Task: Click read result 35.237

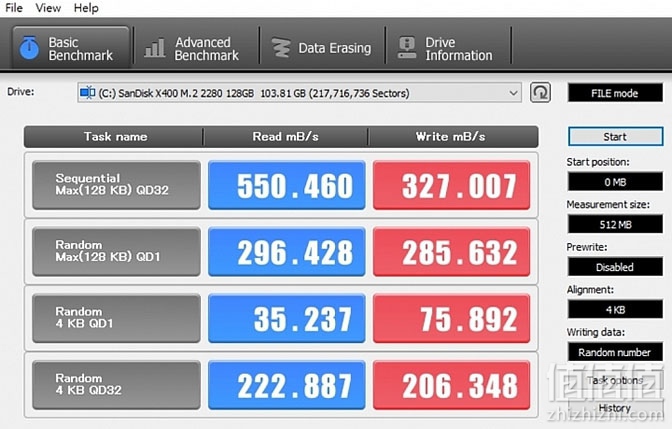Action: (x=287, y=318)
